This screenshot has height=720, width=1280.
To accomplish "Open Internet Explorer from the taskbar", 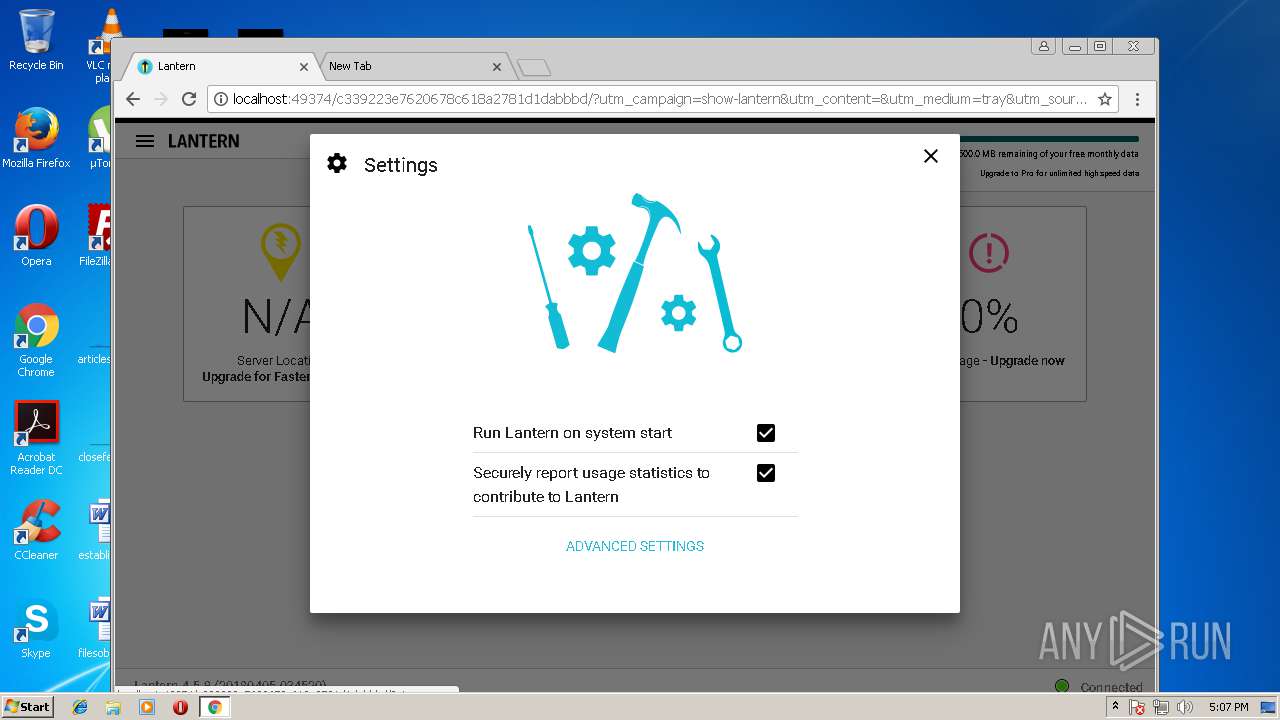I will [x=80, y=707].
